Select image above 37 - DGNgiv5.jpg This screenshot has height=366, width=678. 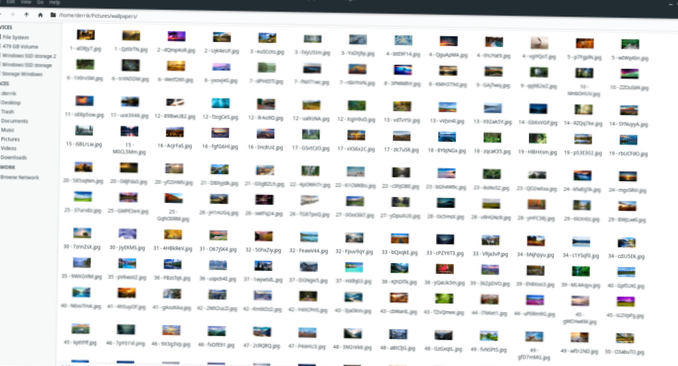pos(308,266)
